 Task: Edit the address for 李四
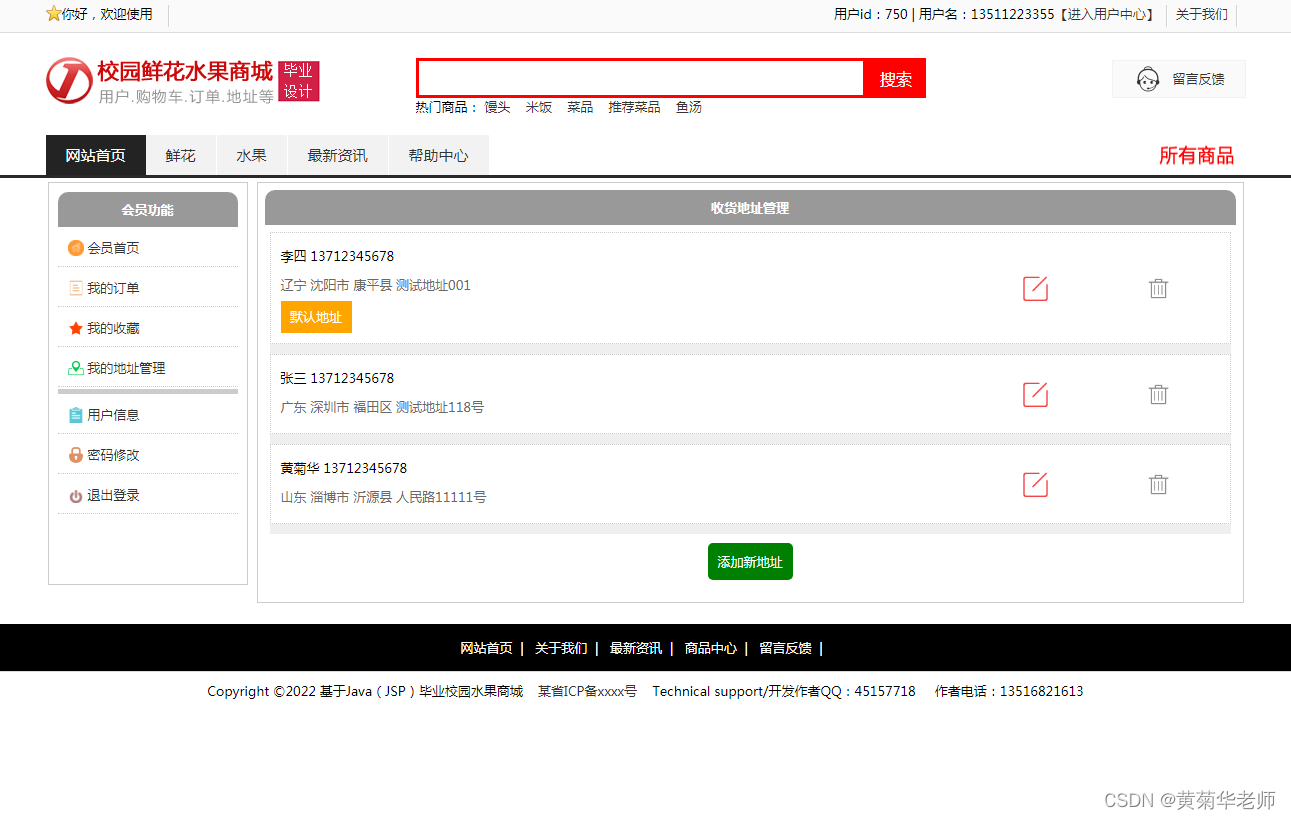tap(1035, 289)
